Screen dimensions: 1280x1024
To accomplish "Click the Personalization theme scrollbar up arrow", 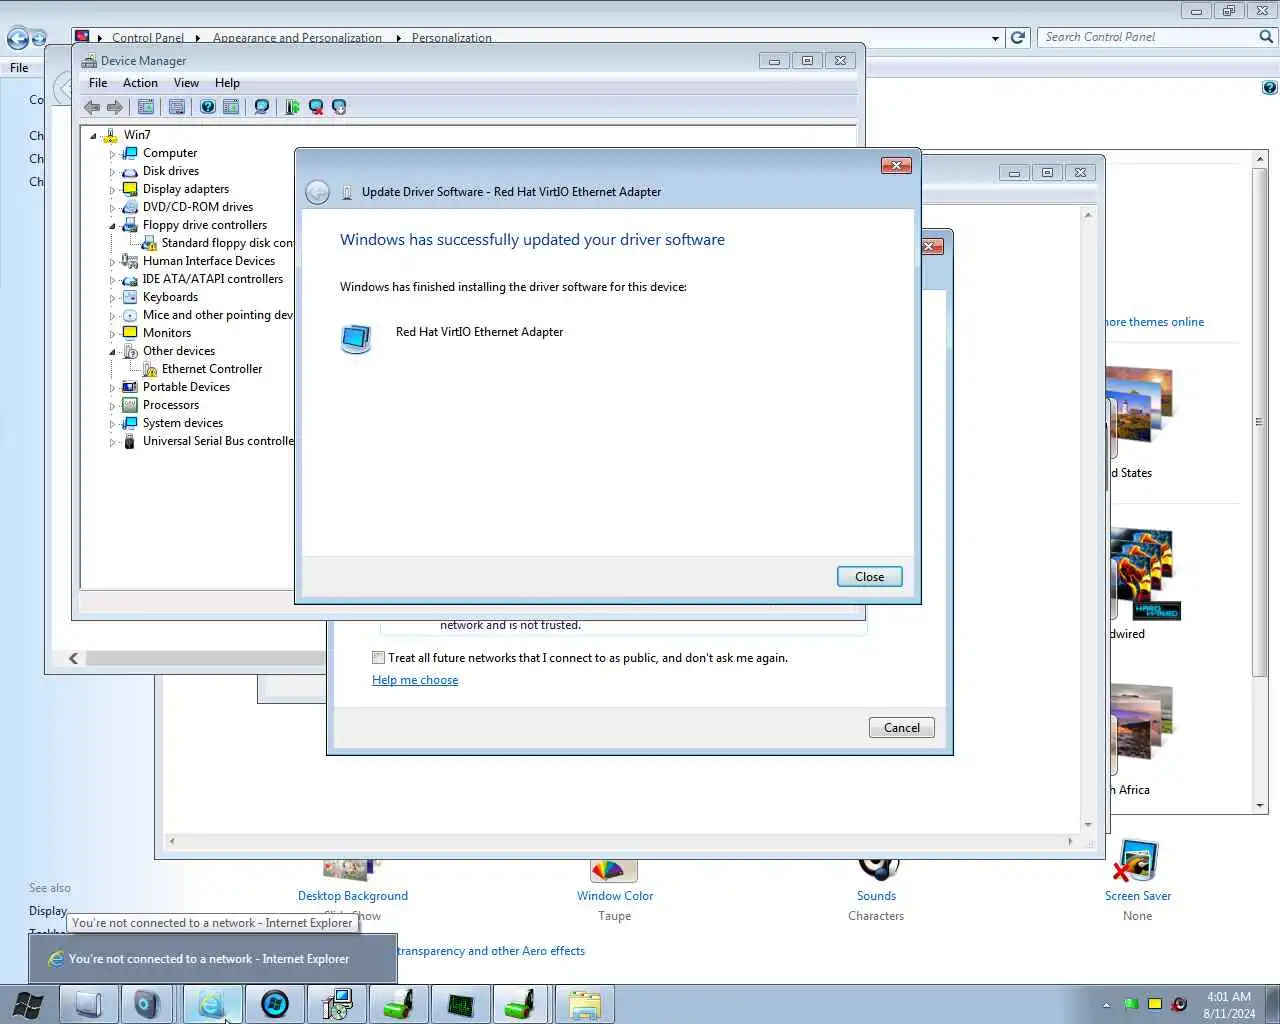I will tap(1260, 159).
